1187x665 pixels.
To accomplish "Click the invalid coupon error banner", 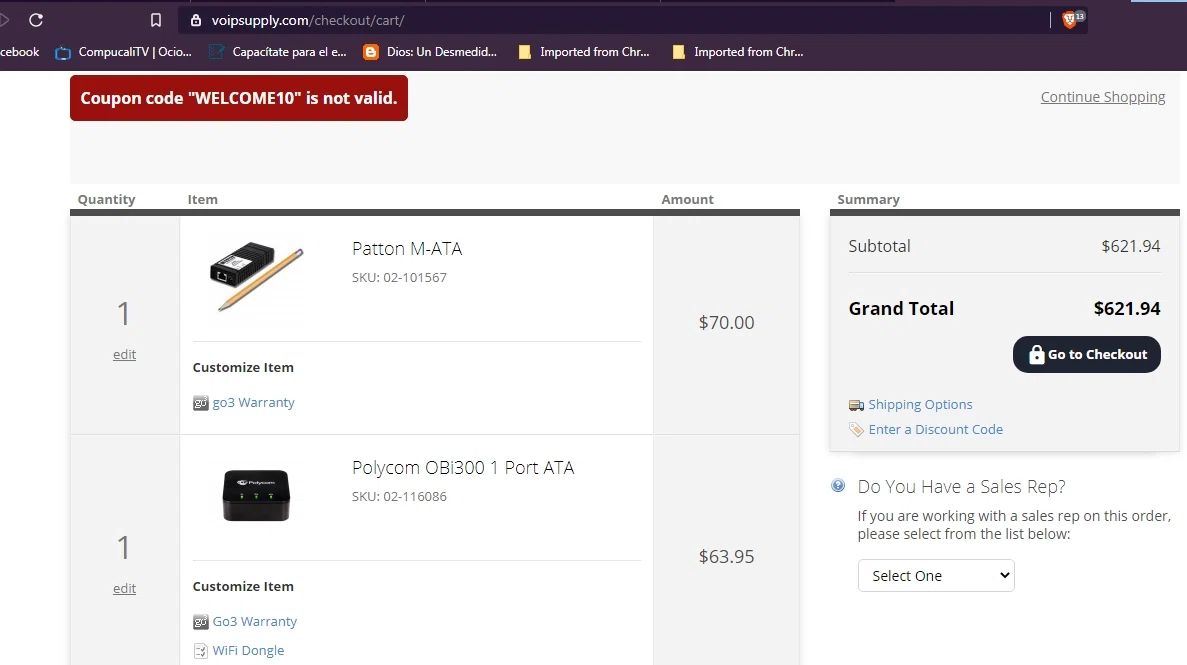I will 238,98.
